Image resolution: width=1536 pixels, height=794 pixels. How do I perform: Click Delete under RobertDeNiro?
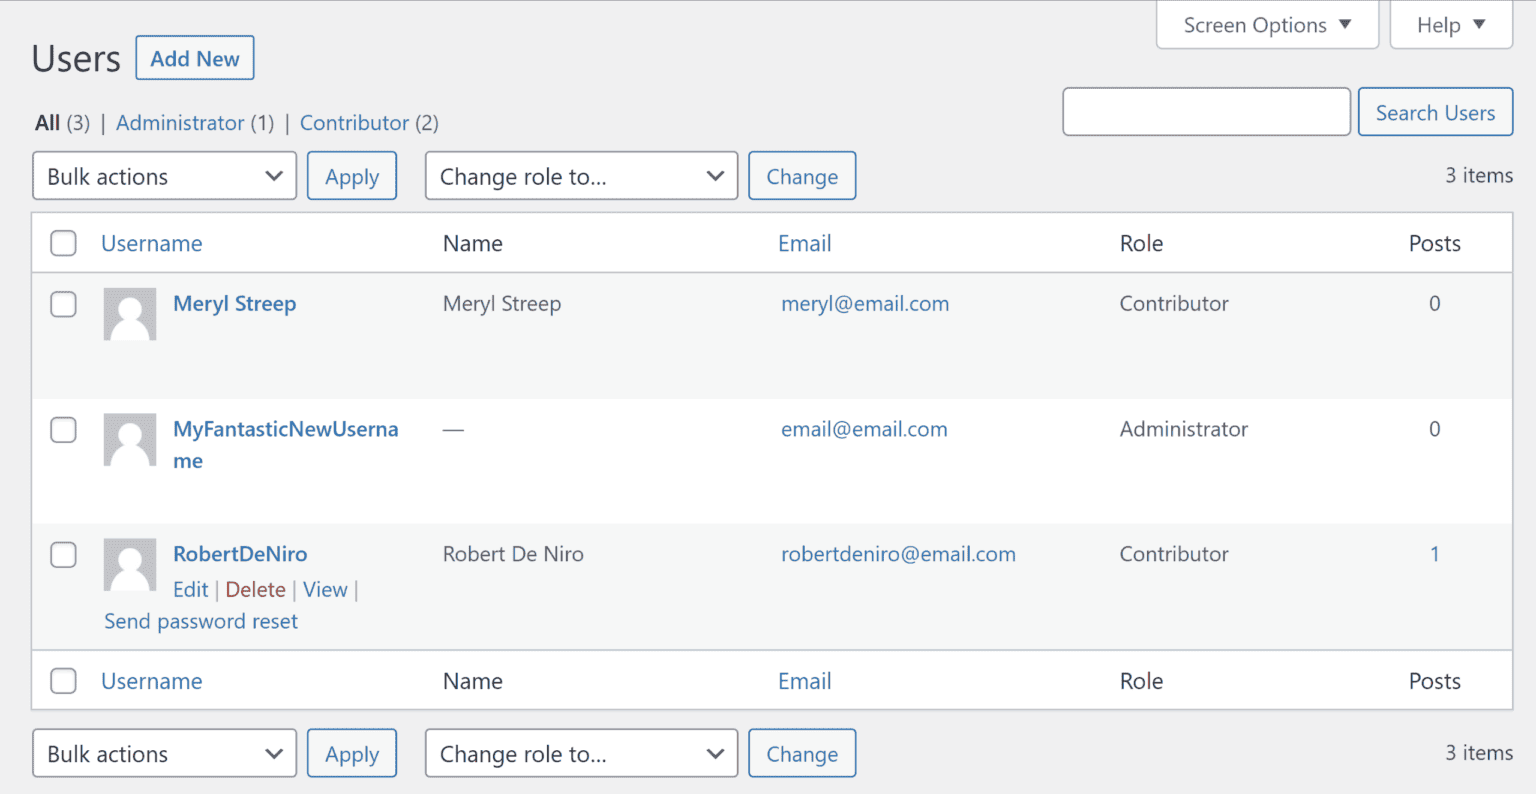pos(256,590)
